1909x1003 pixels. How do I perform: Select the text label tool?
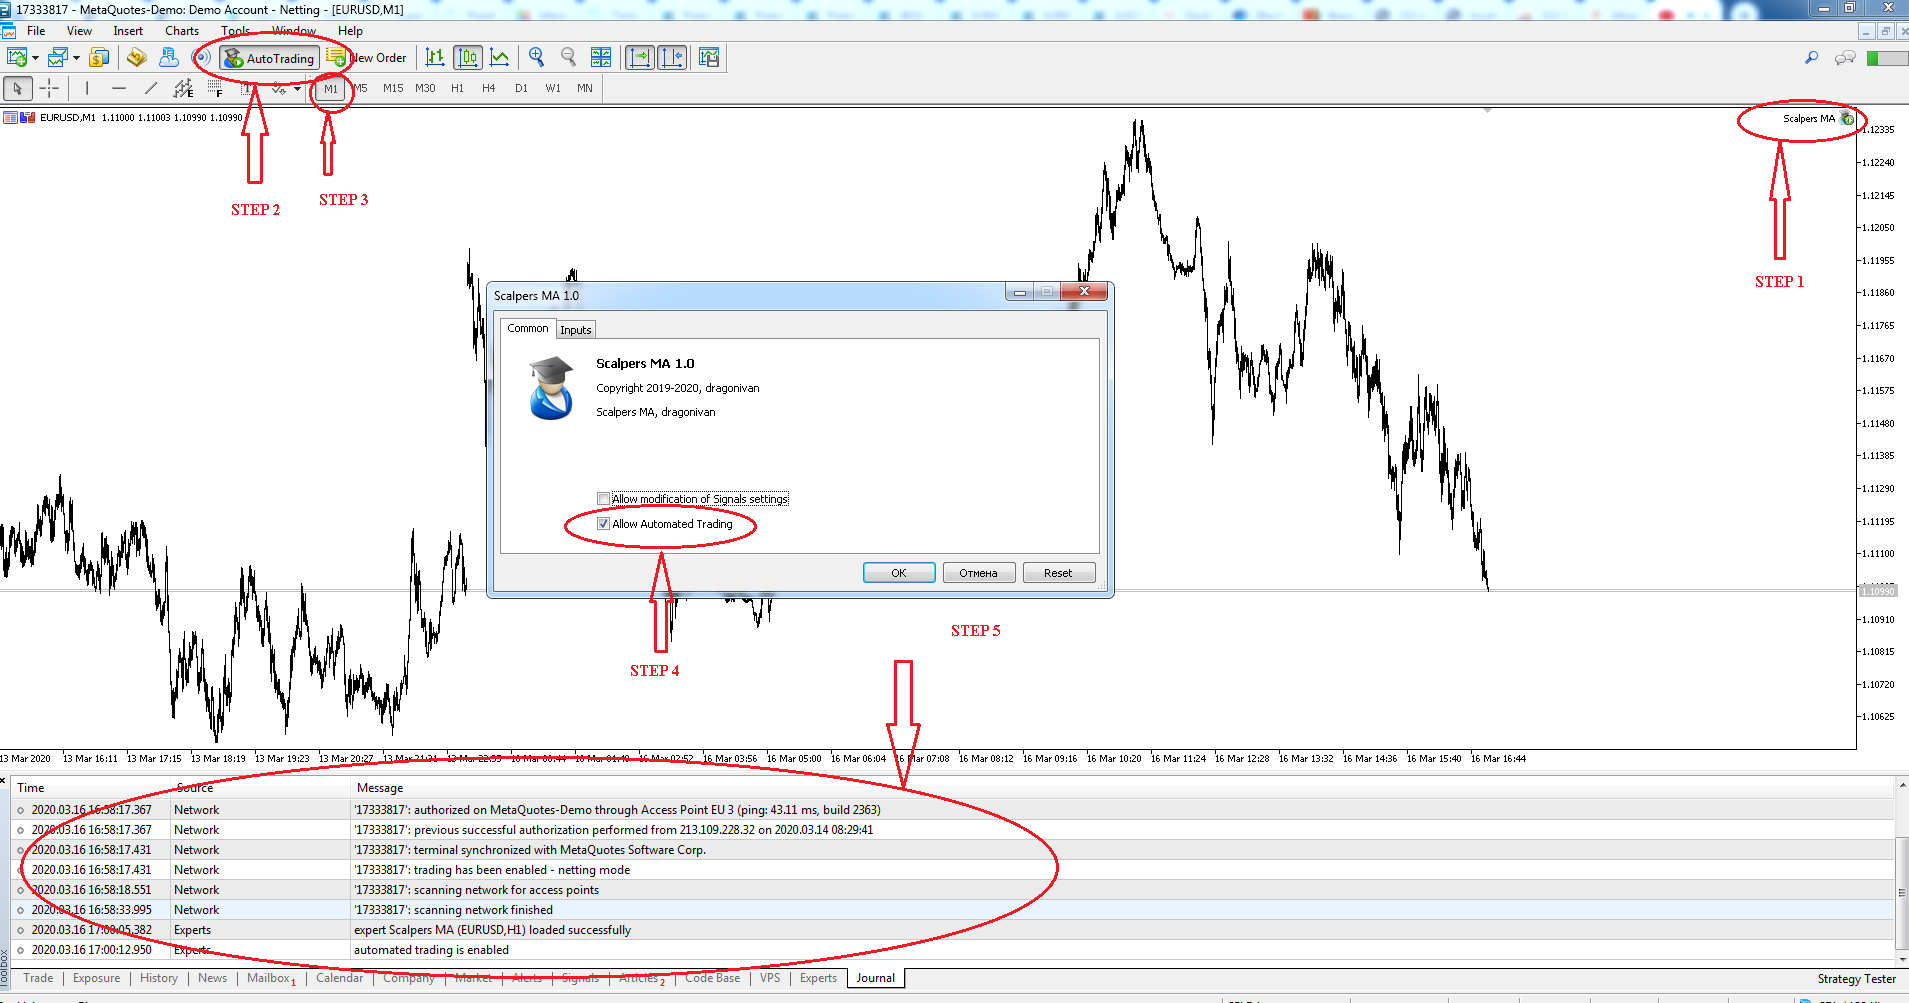click(247, 89)
